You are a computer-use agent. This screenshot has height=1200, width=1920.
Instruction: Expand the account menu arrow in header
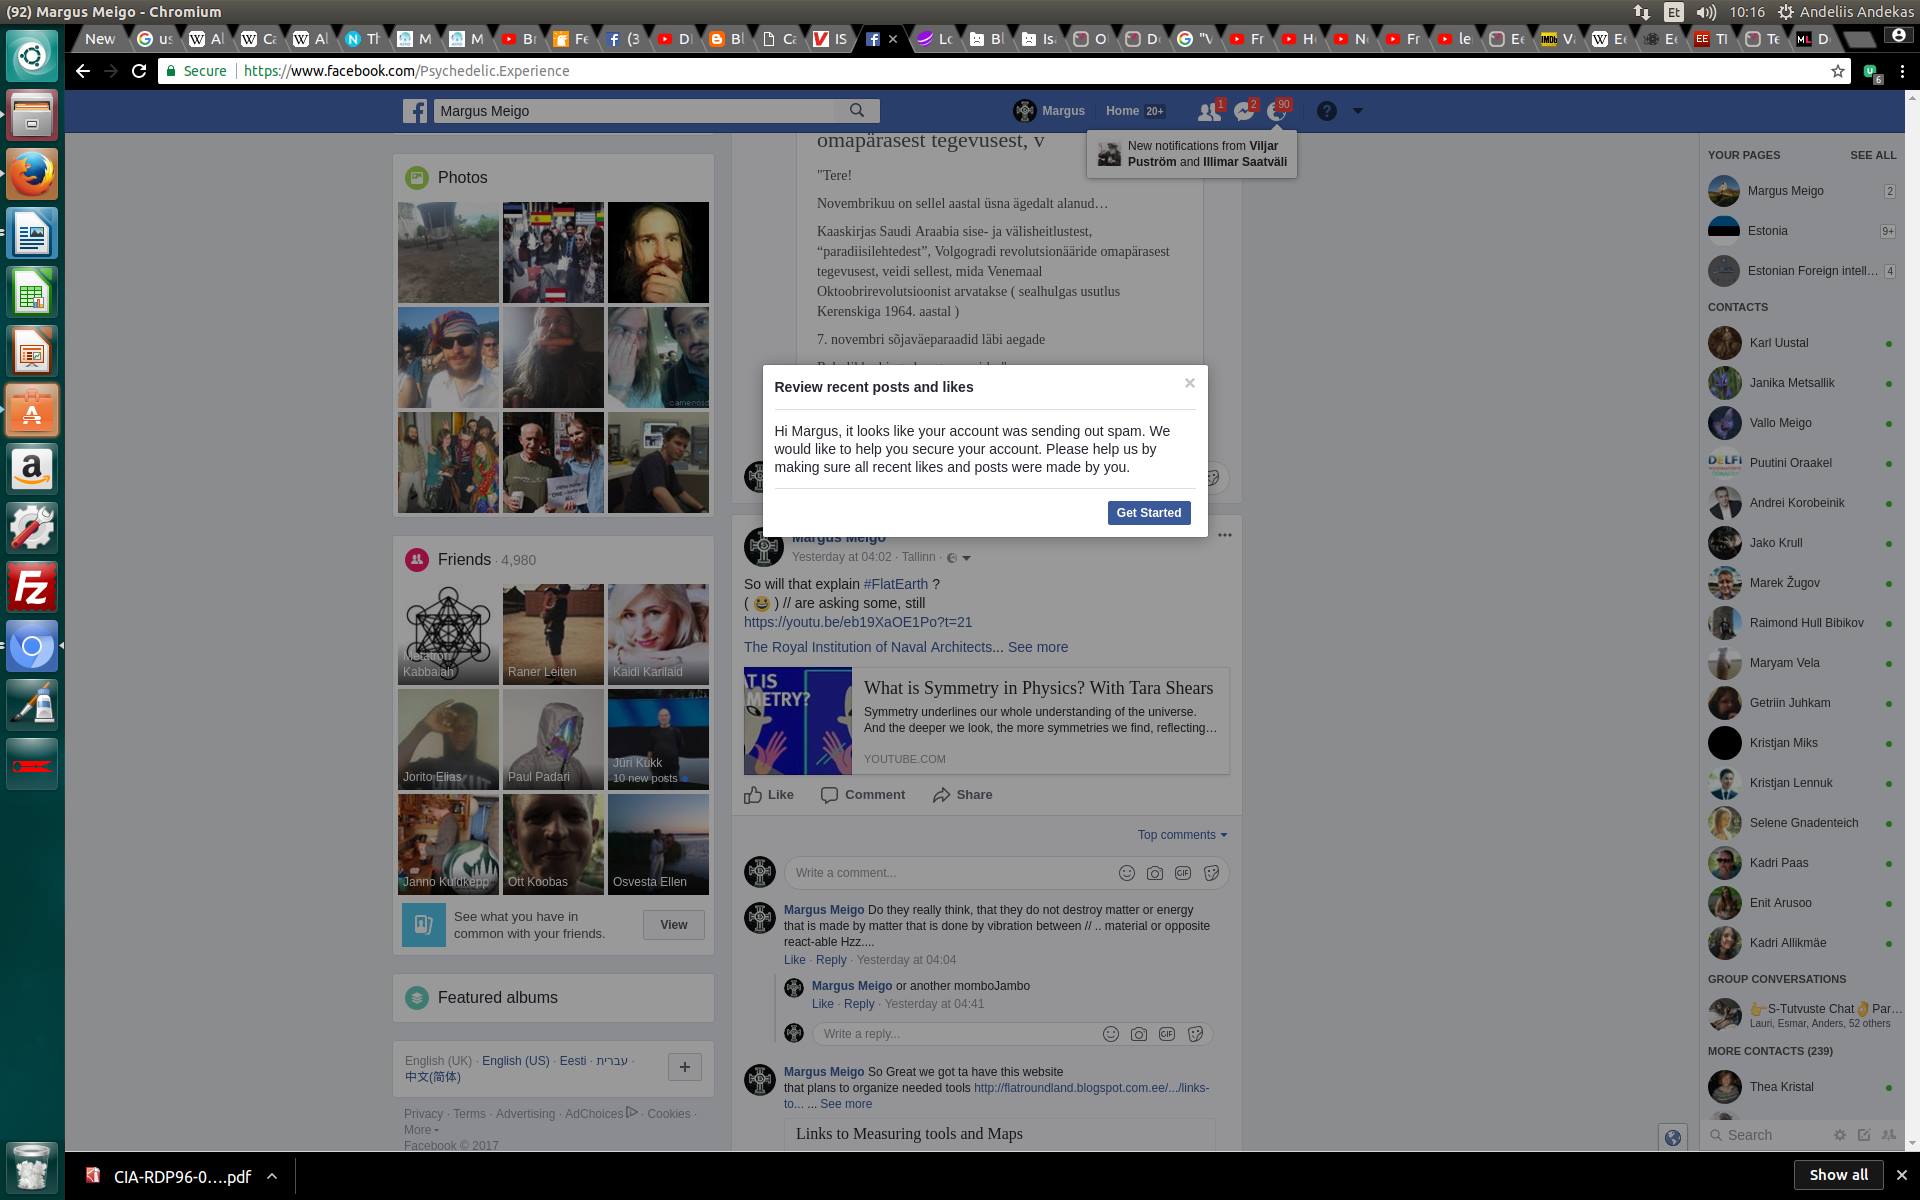point(1357,111)
